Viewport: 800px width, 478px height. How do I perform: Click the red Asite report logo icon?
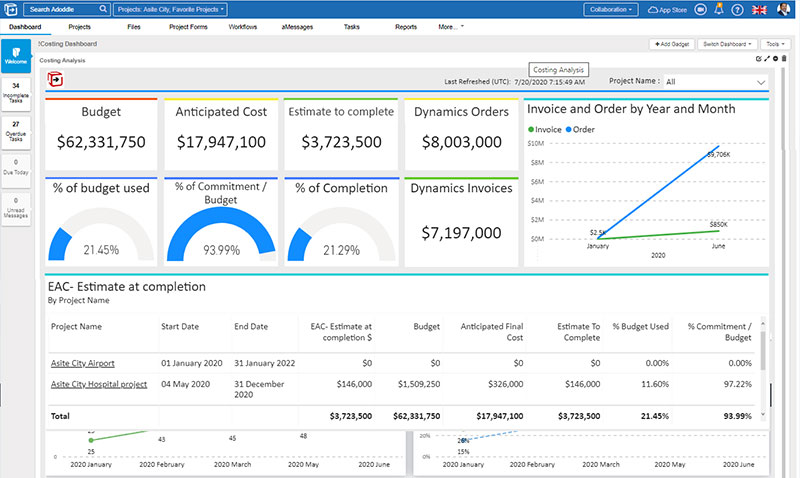tap(55, 80)
